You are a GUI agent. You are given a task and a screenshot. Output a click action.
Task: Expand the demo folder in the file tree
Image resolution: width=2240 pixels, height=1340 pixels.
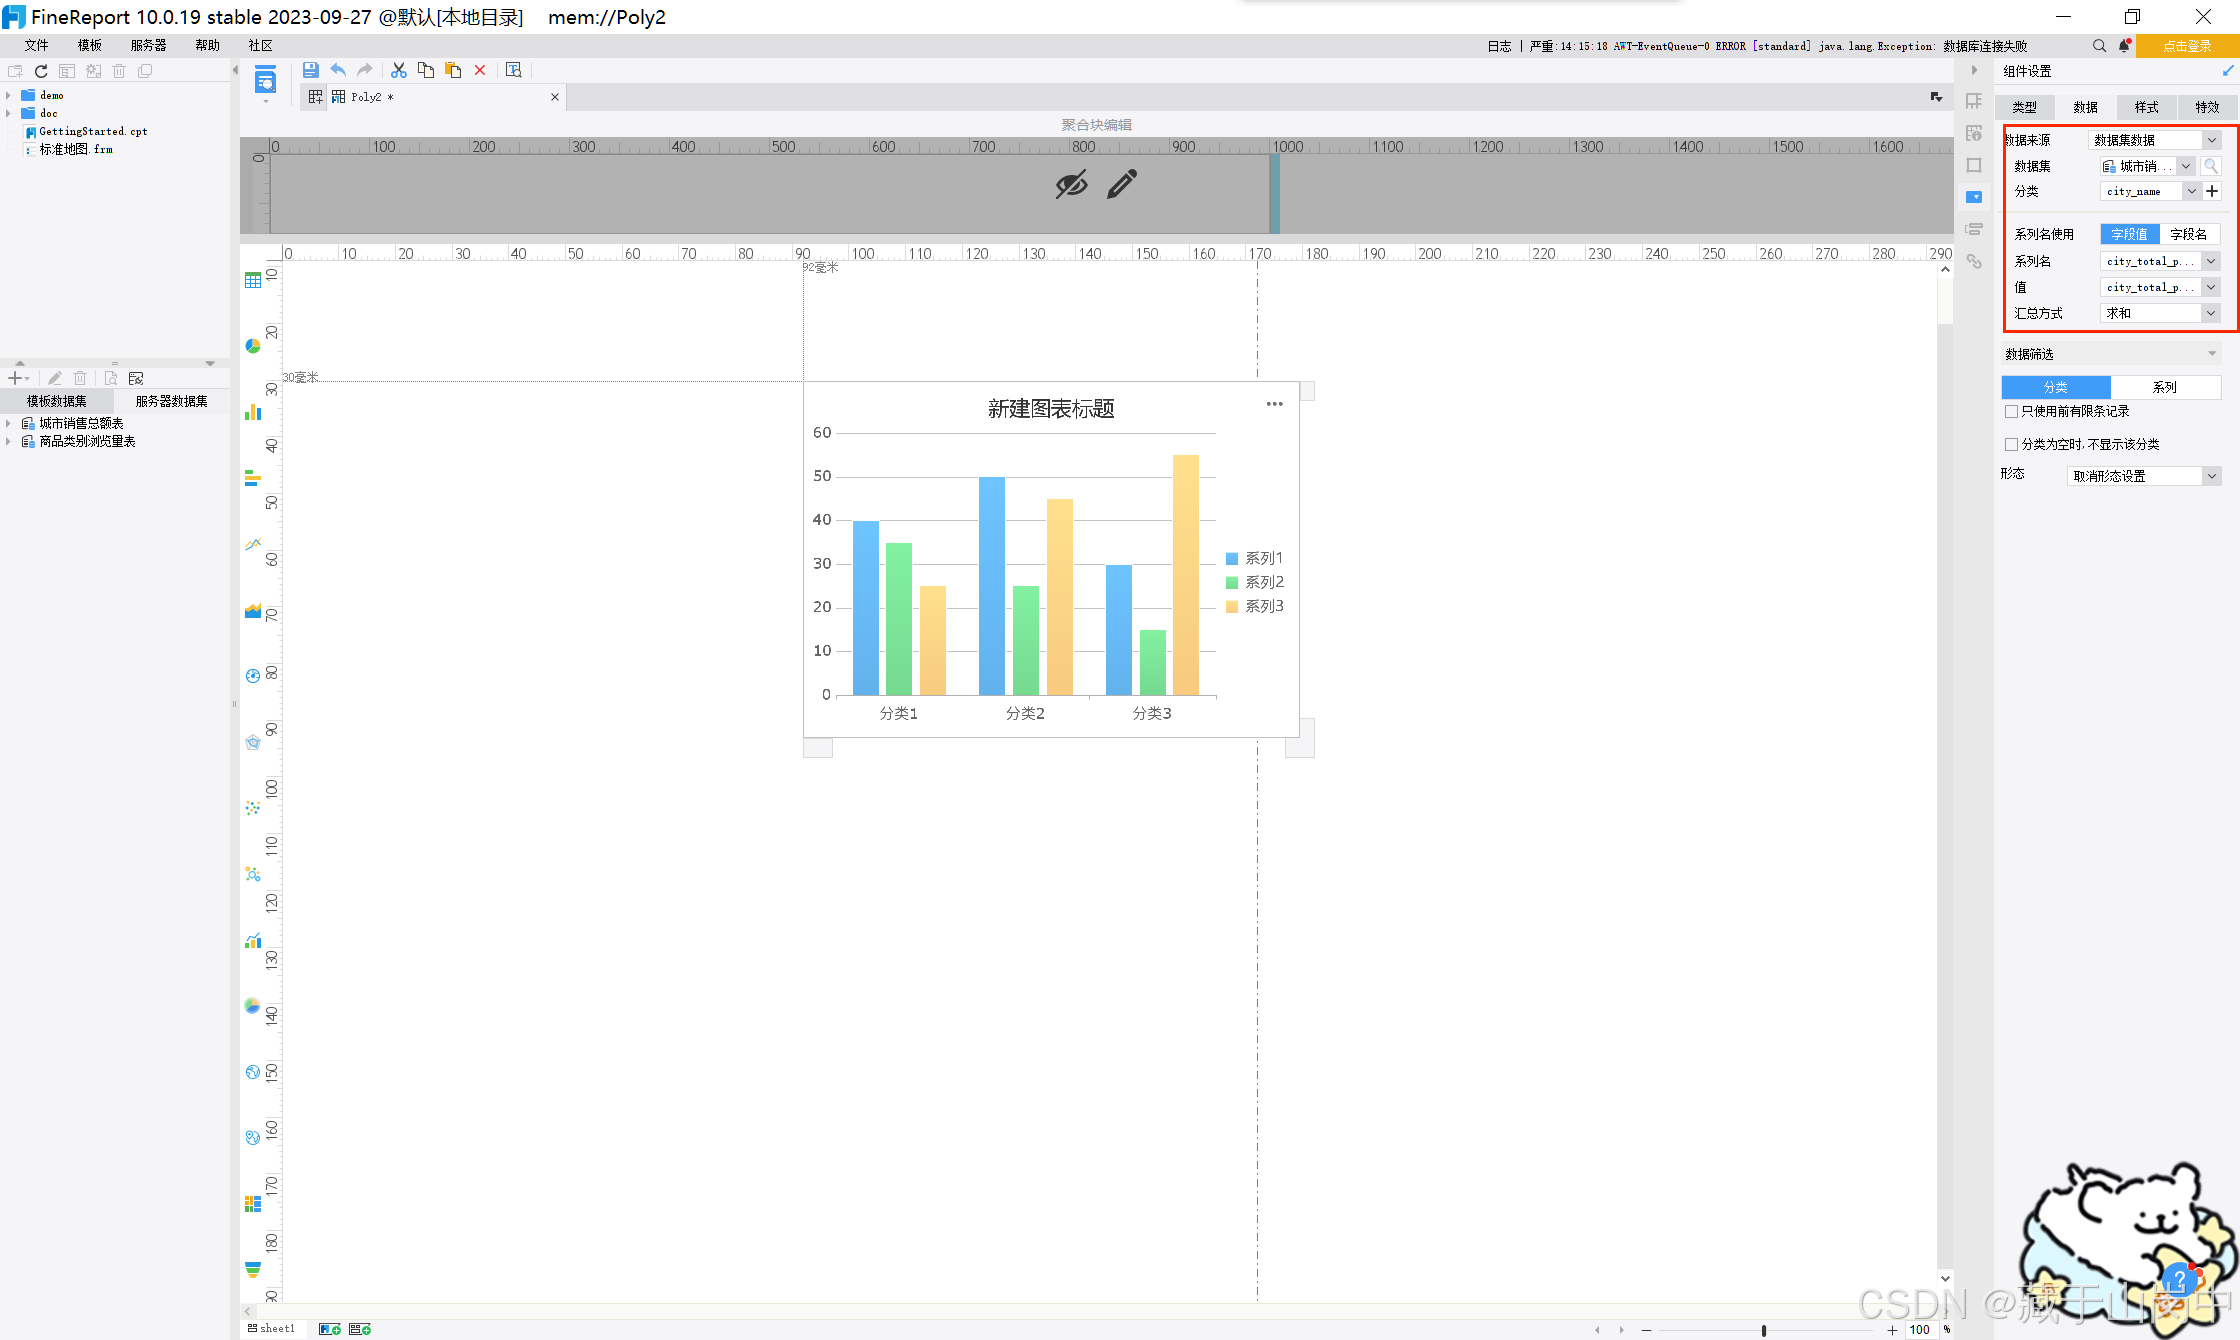pos(8,95)
